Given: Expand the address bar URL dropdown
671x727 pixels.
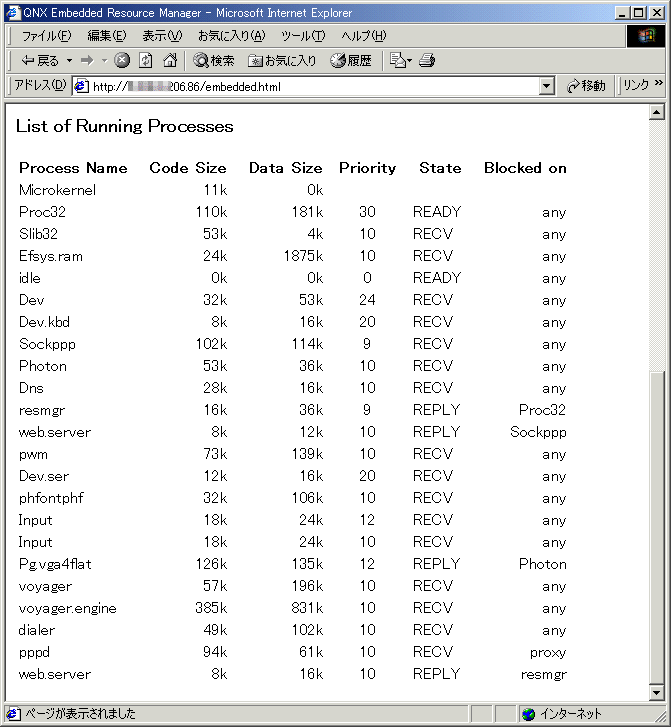Looking at the screenshot, I should pos(547,86).
